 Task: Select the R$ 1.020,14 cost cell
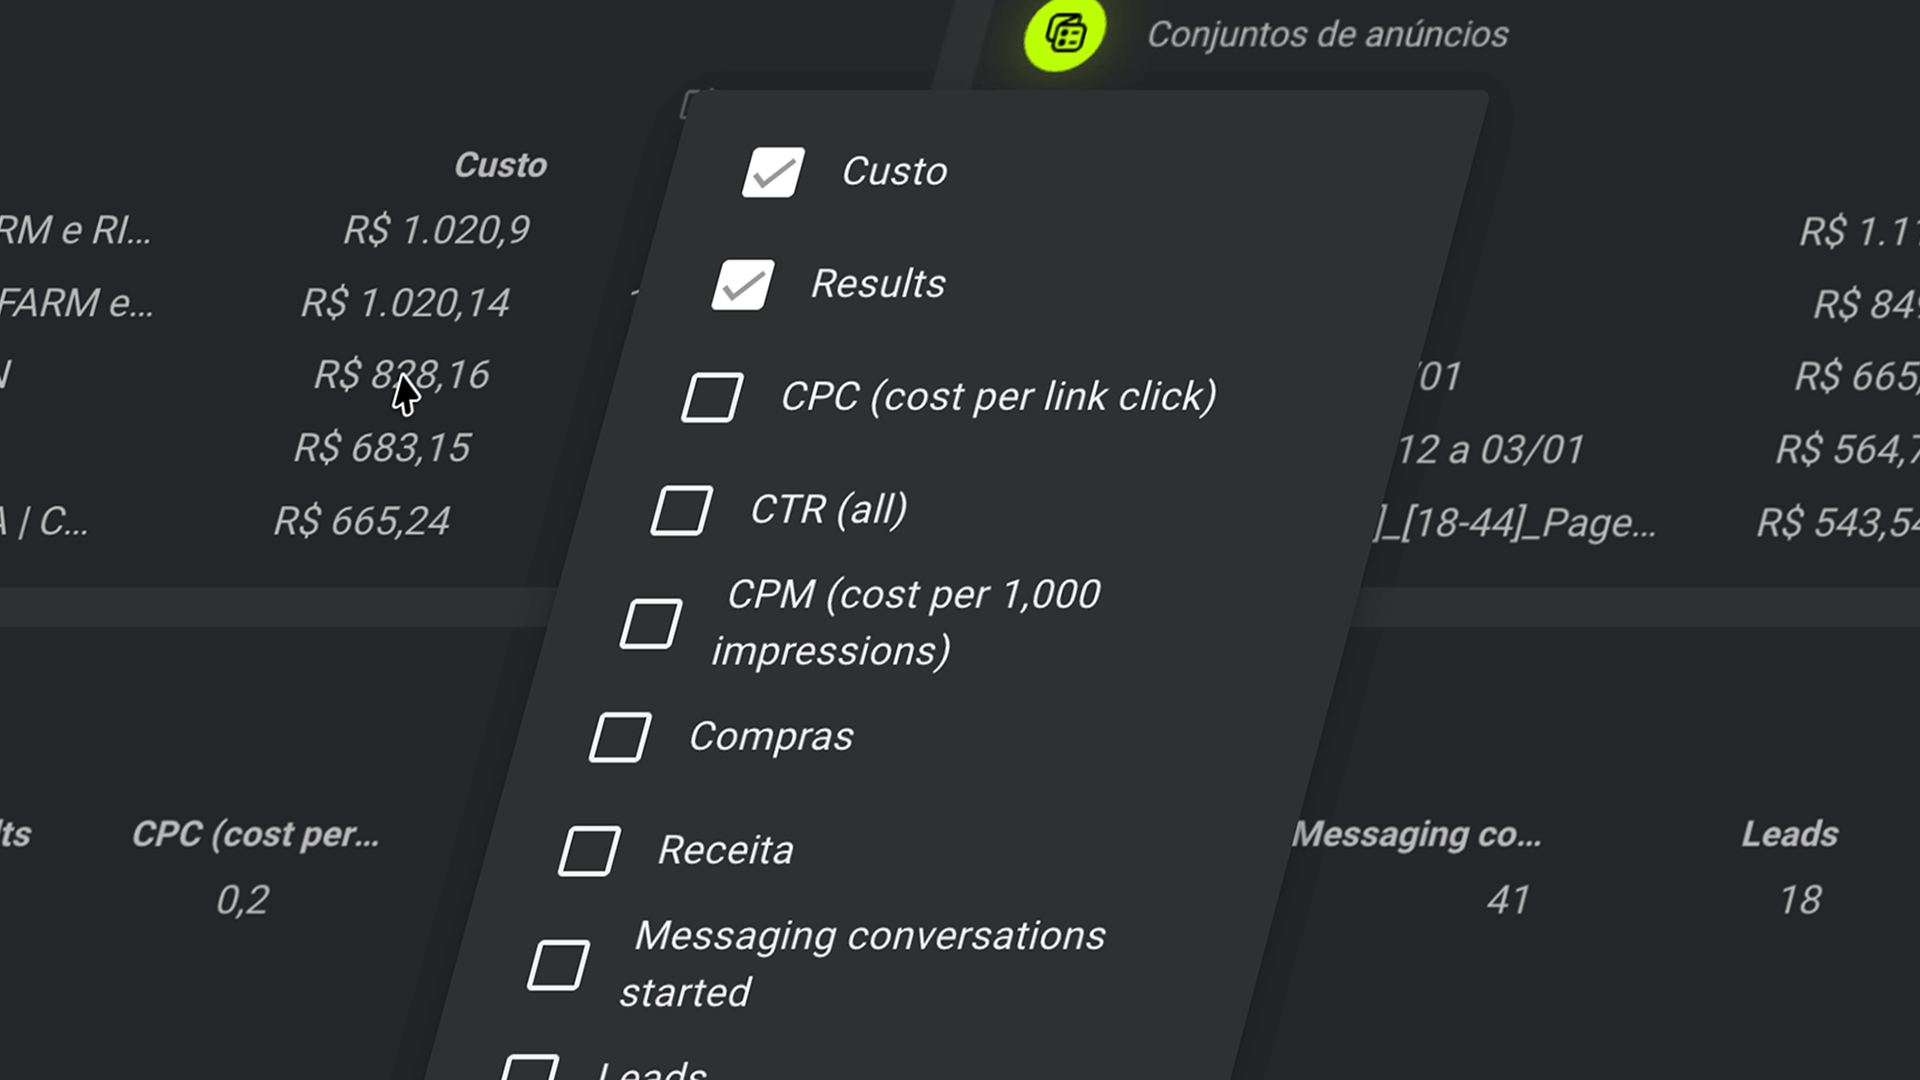pos(405,303)
